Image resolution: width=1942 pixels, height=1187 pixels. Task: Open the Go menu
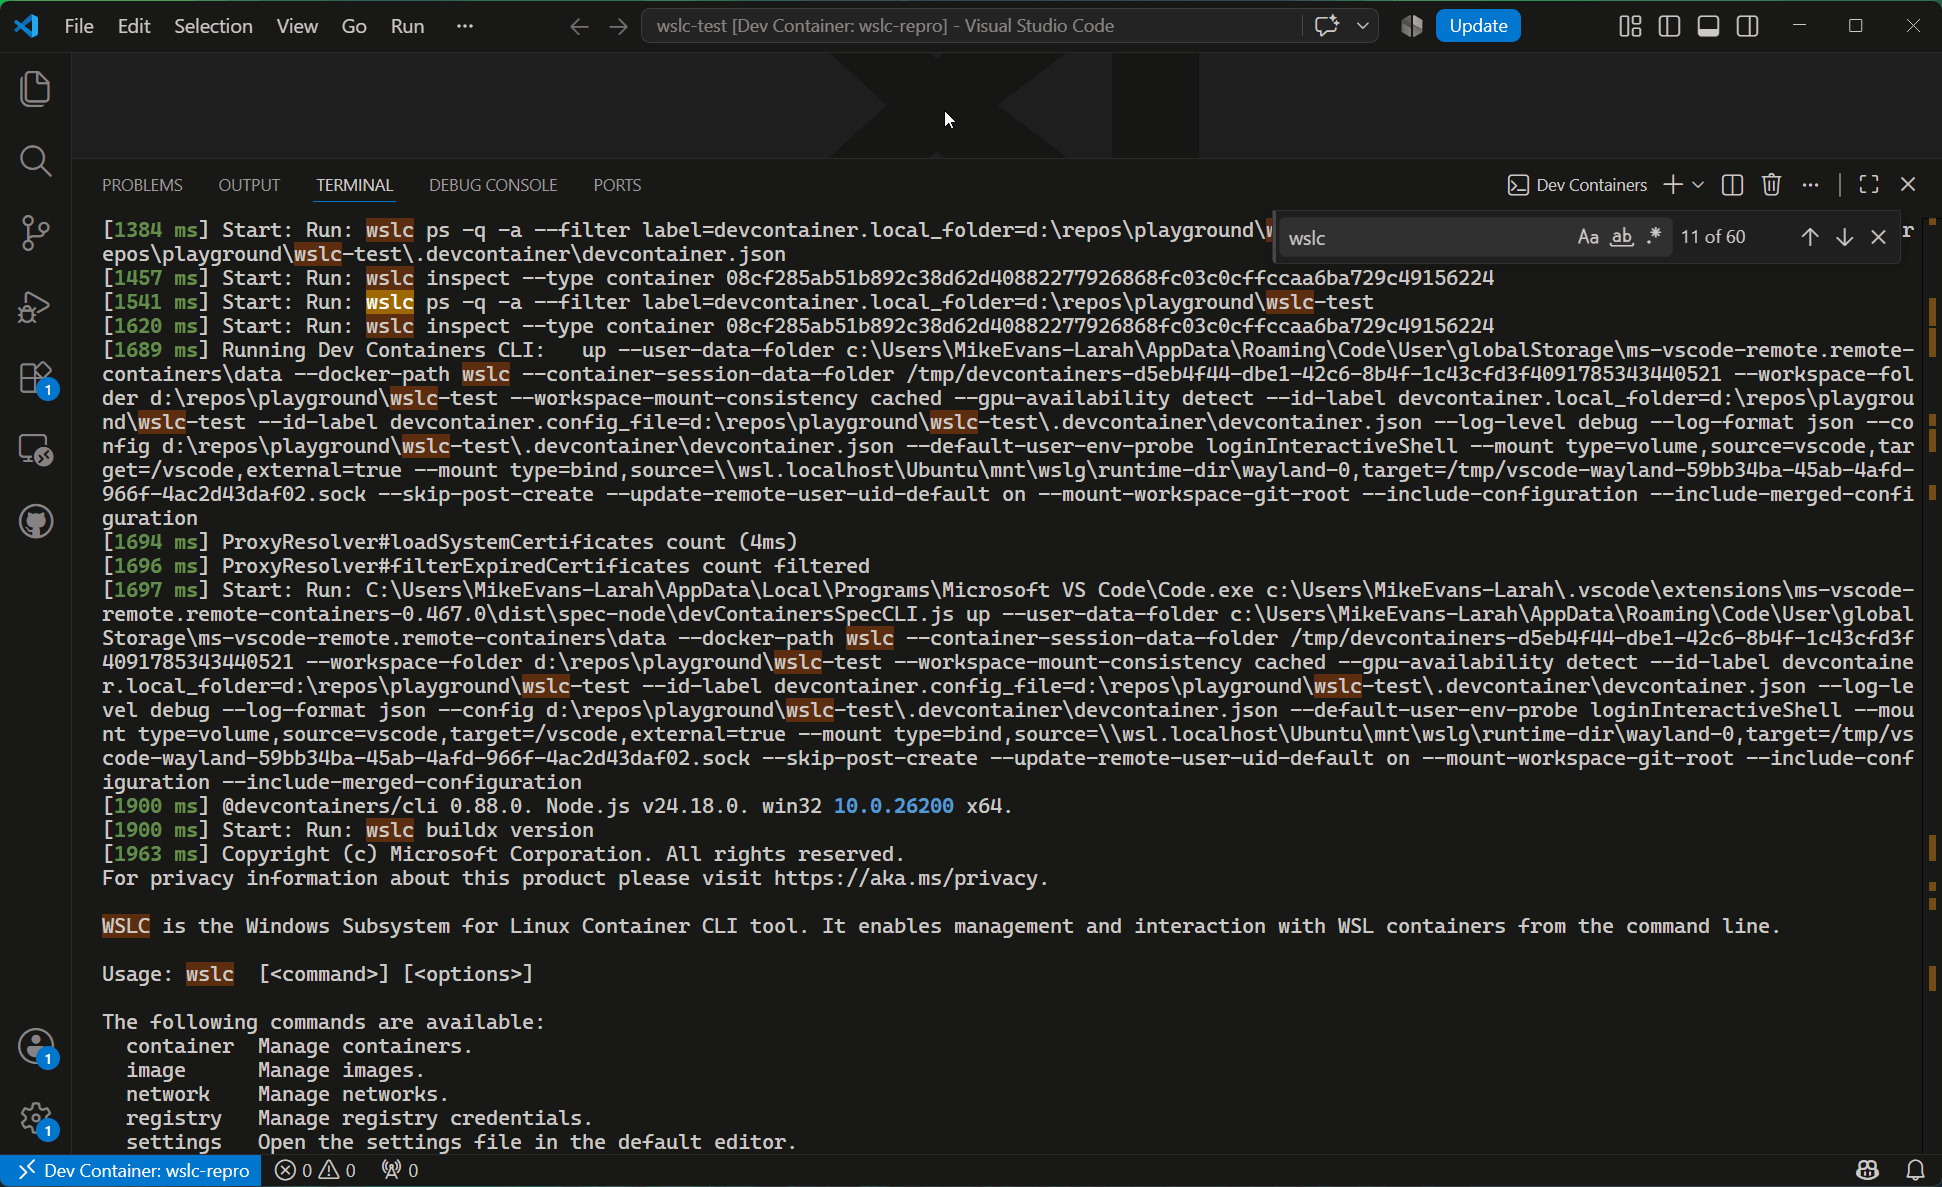(x=354, y=26)
